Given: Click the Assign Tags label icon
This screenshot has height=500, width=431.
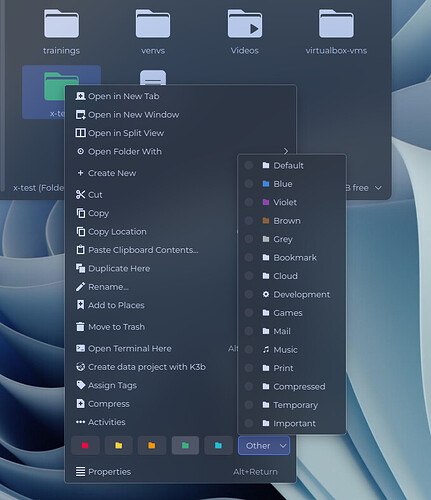Looking at the screenshot, I should 80,385.
